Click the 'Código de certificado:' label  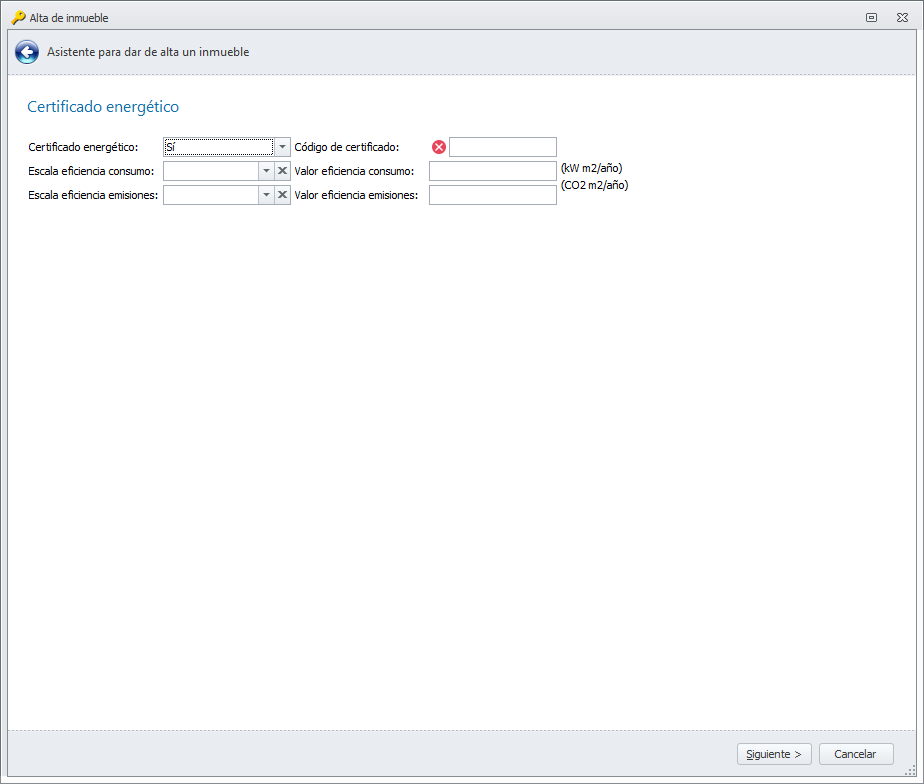coord(346,147)
